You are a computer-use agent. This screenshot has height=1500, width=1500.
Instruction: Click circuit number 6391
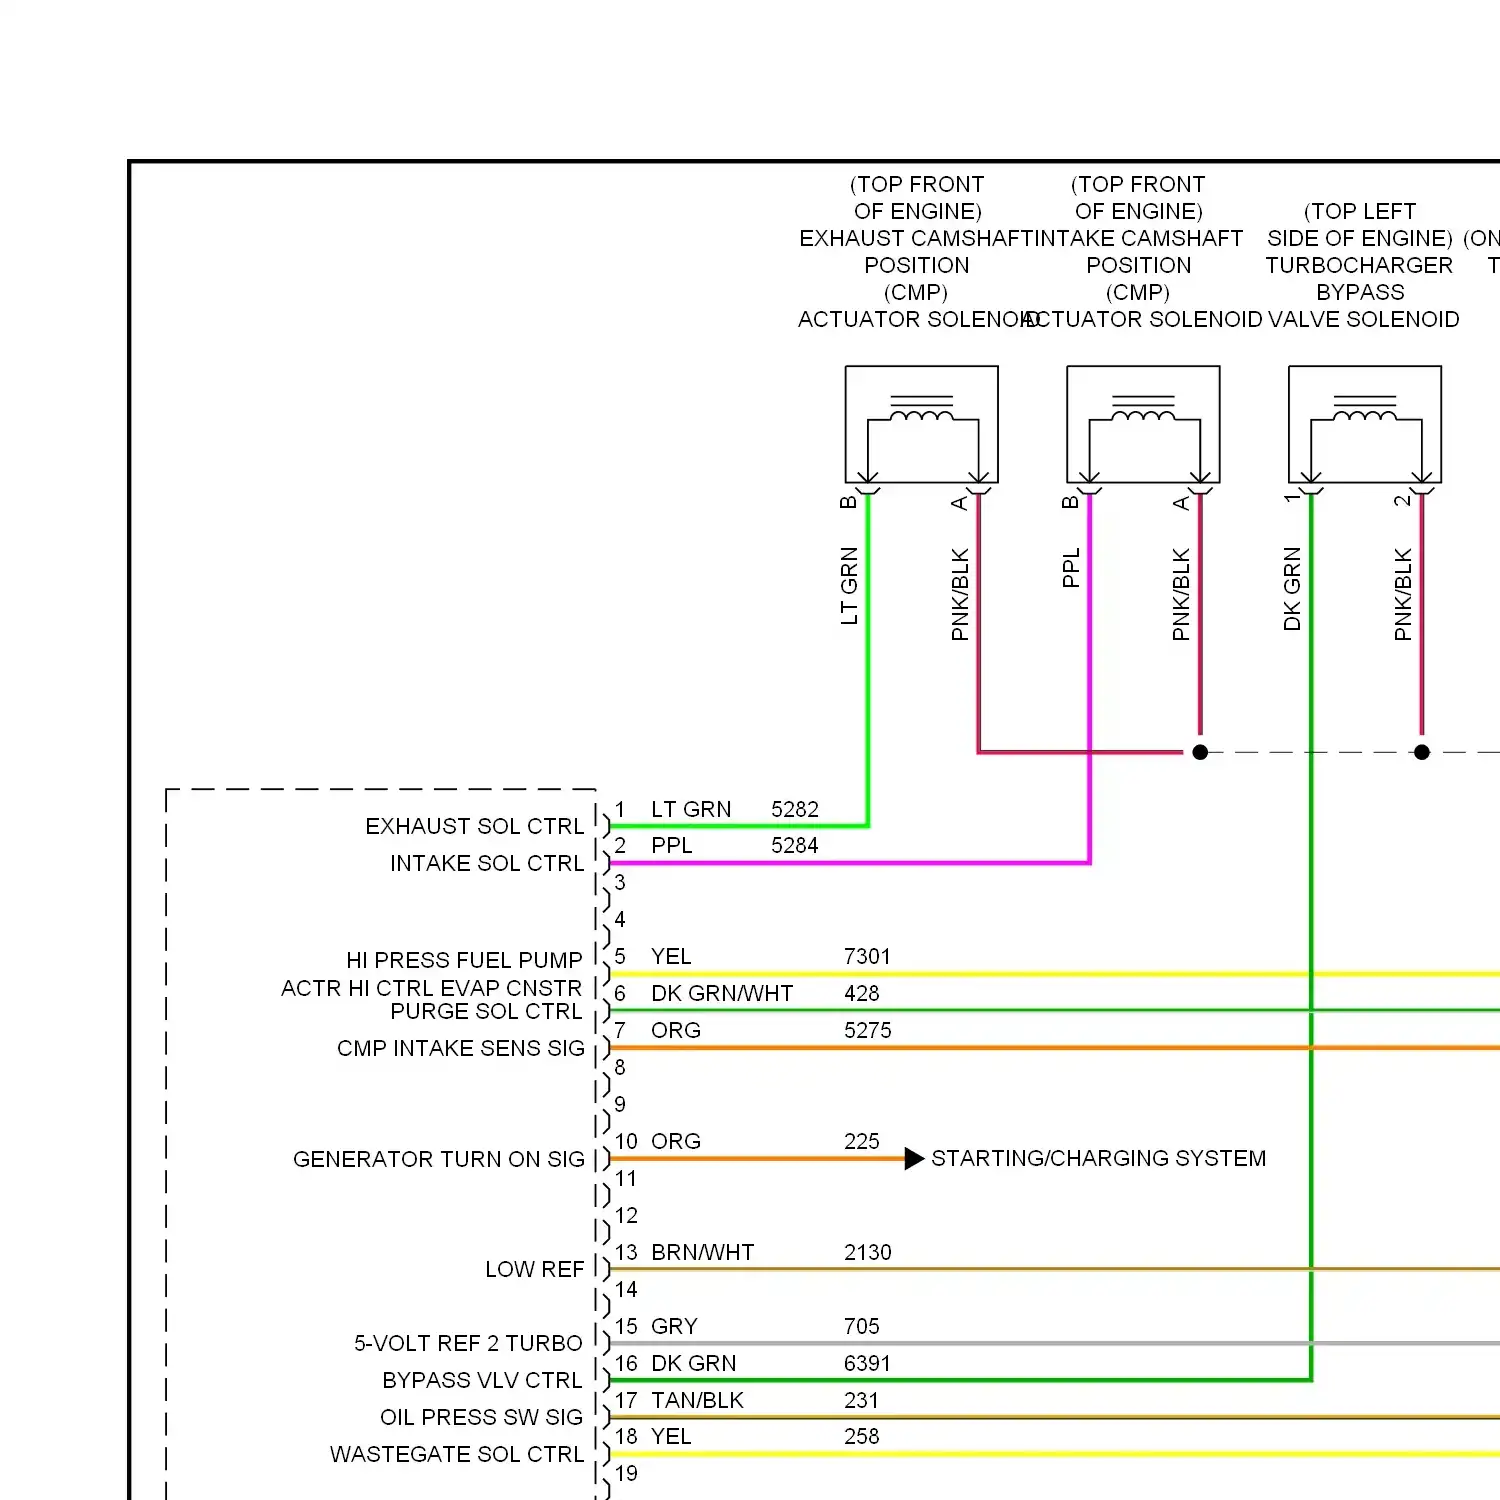[x=867, y=1363]
